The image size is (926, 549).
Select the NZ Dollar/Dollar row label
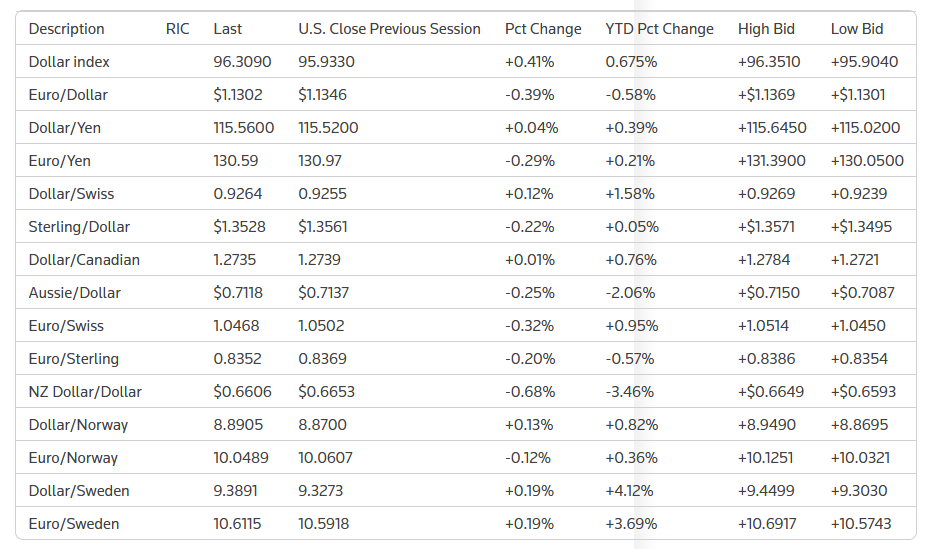pos(85,392)
